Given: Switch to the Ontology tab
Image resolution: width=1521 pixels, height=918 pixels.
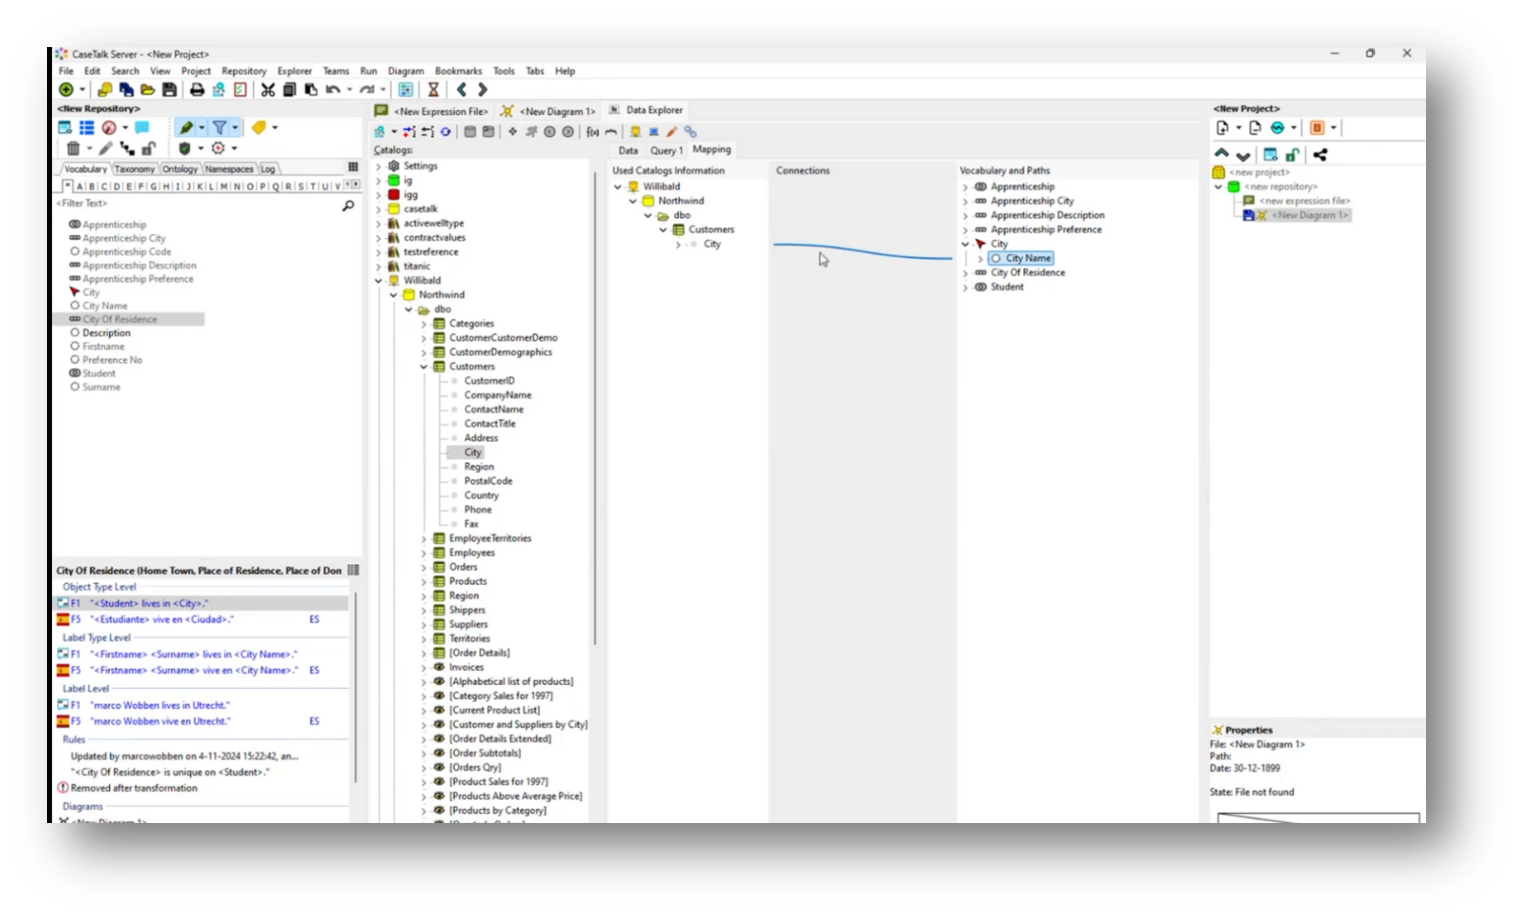Looking at the screenshot, I should coord(180,169).
